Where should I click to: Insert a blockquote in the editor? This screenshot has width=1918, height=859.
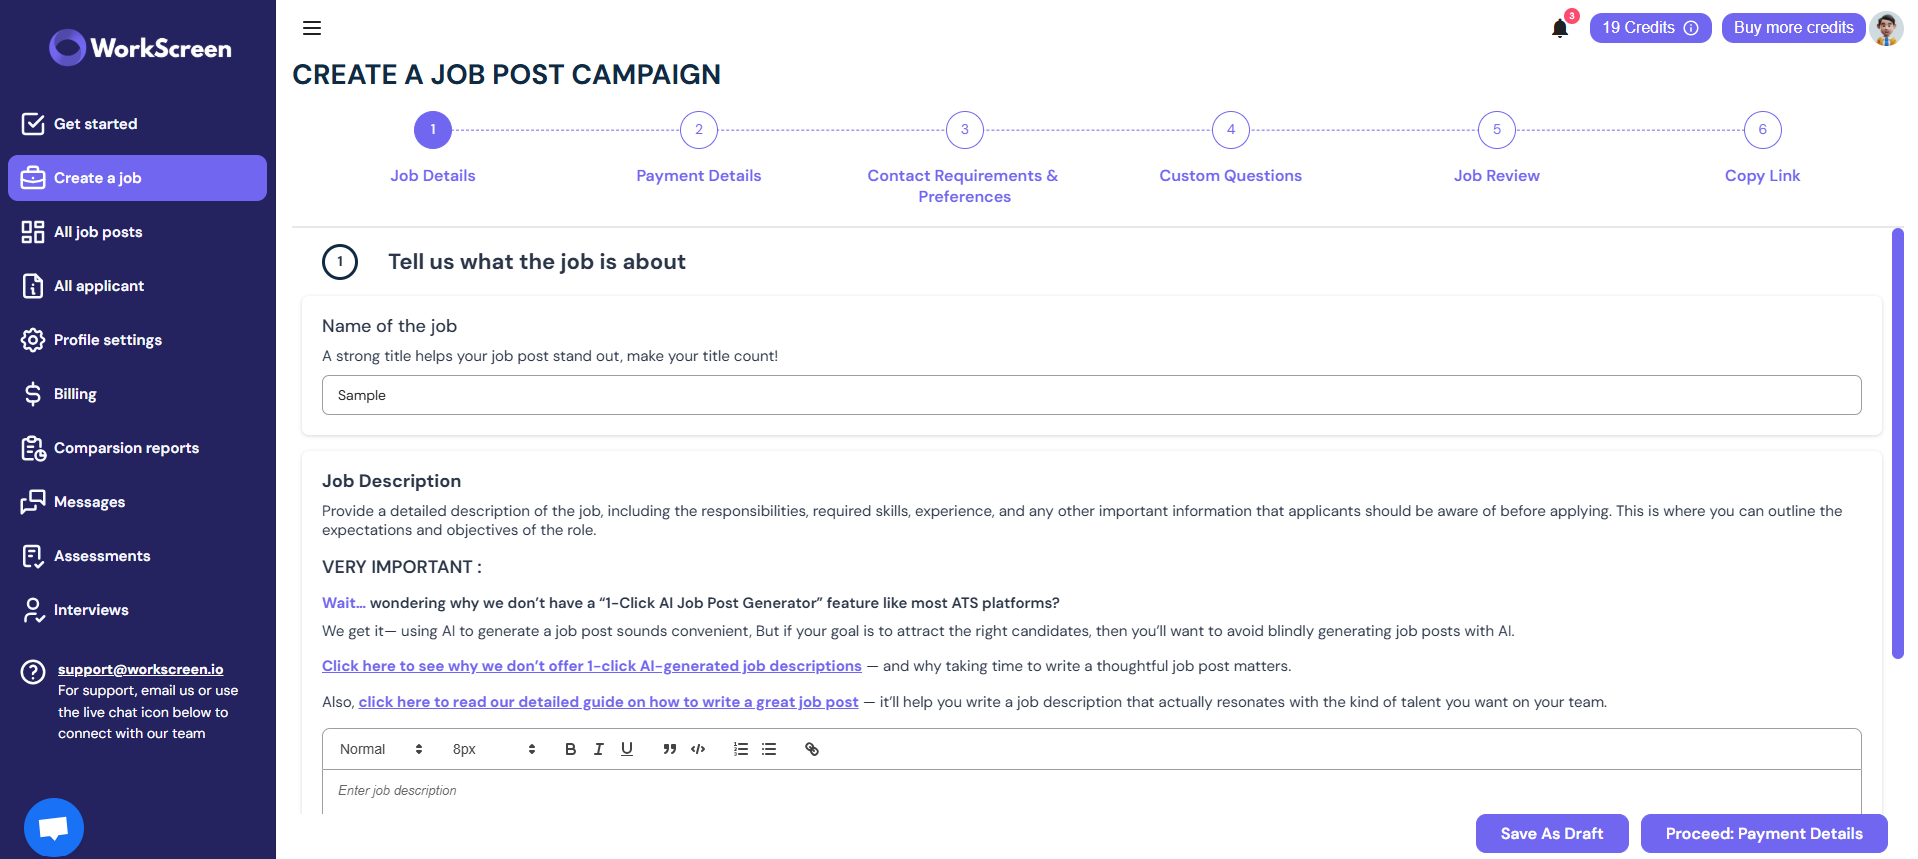(669, 749)
